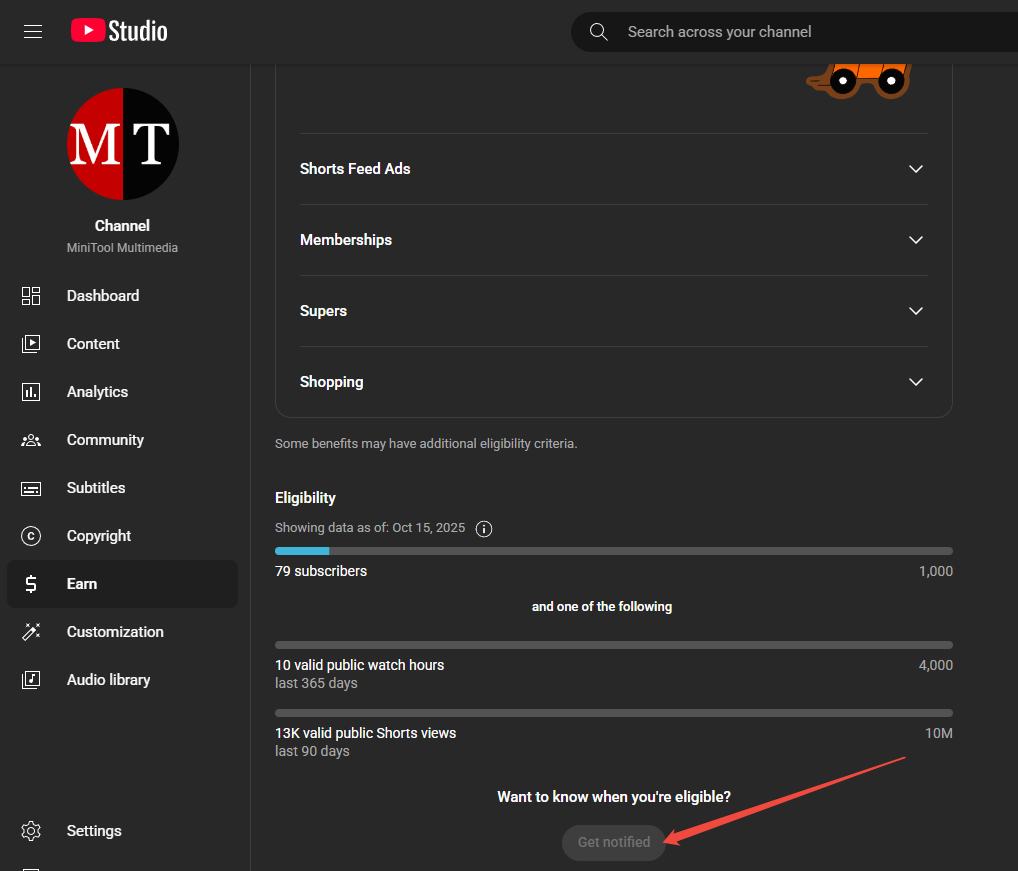1018x871 pixels.
Task: Click the subscribers progress bar
Action: click(x=613, y=550)
